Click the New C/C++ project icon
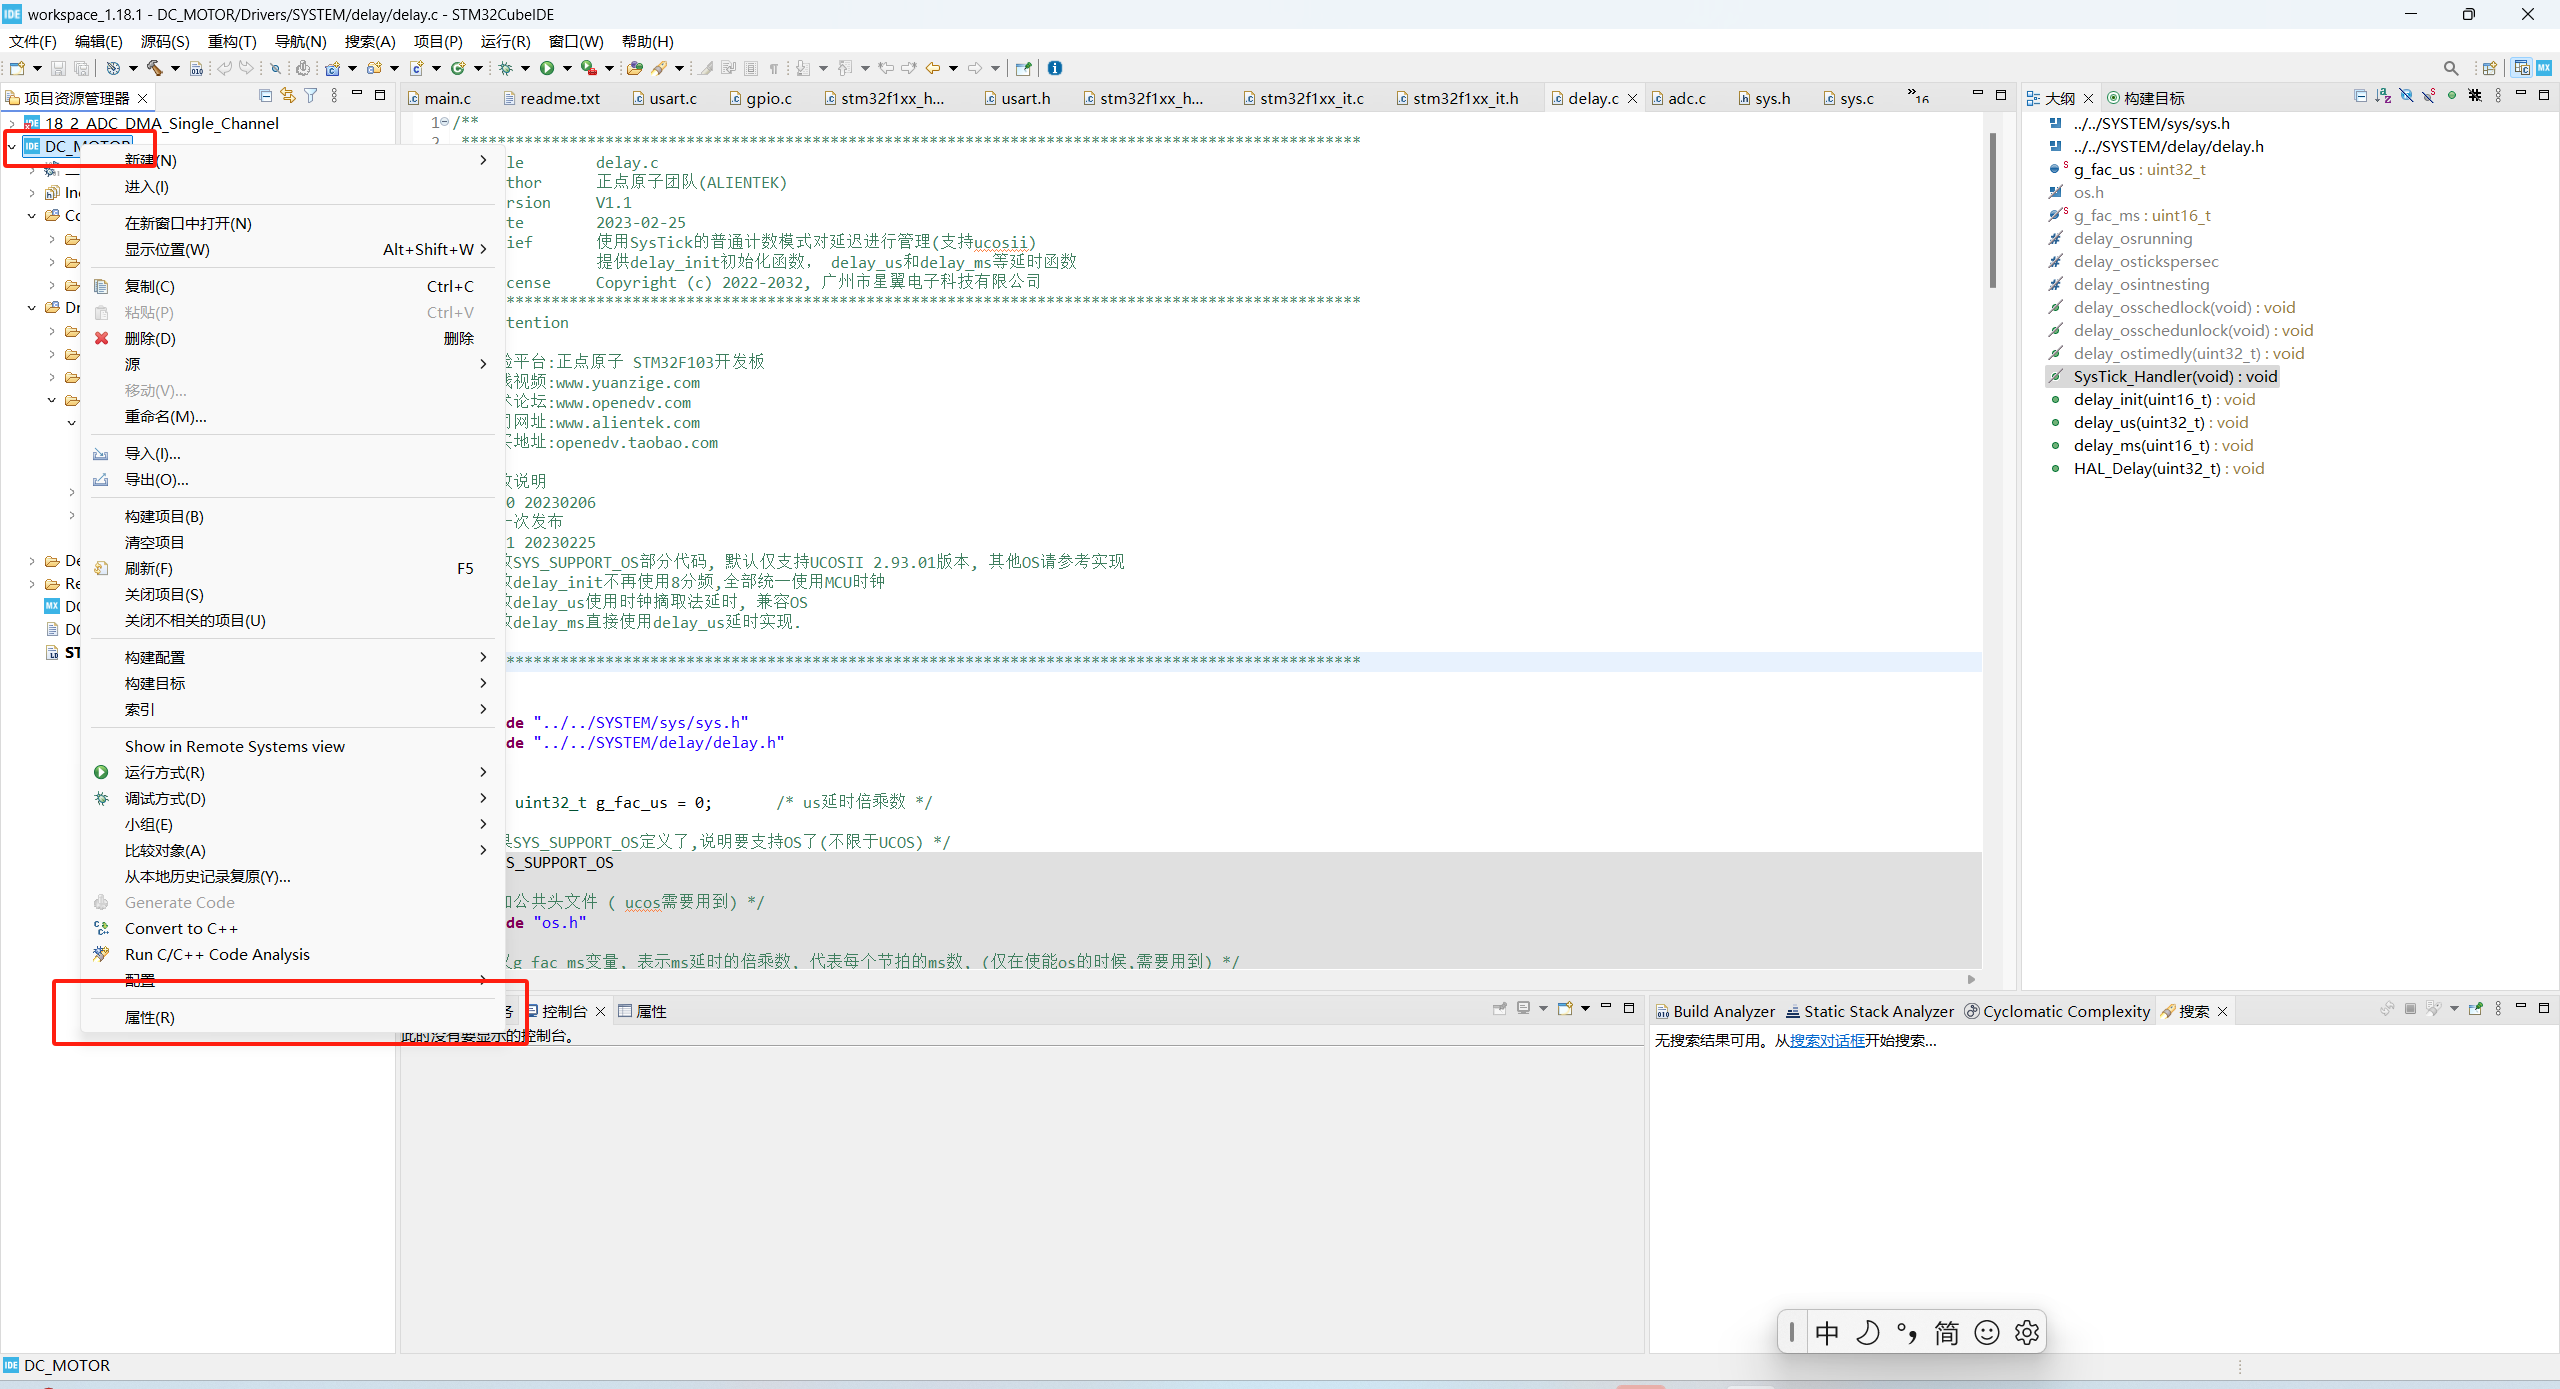The image size is (2560, 1389). [x=333, y=68]
